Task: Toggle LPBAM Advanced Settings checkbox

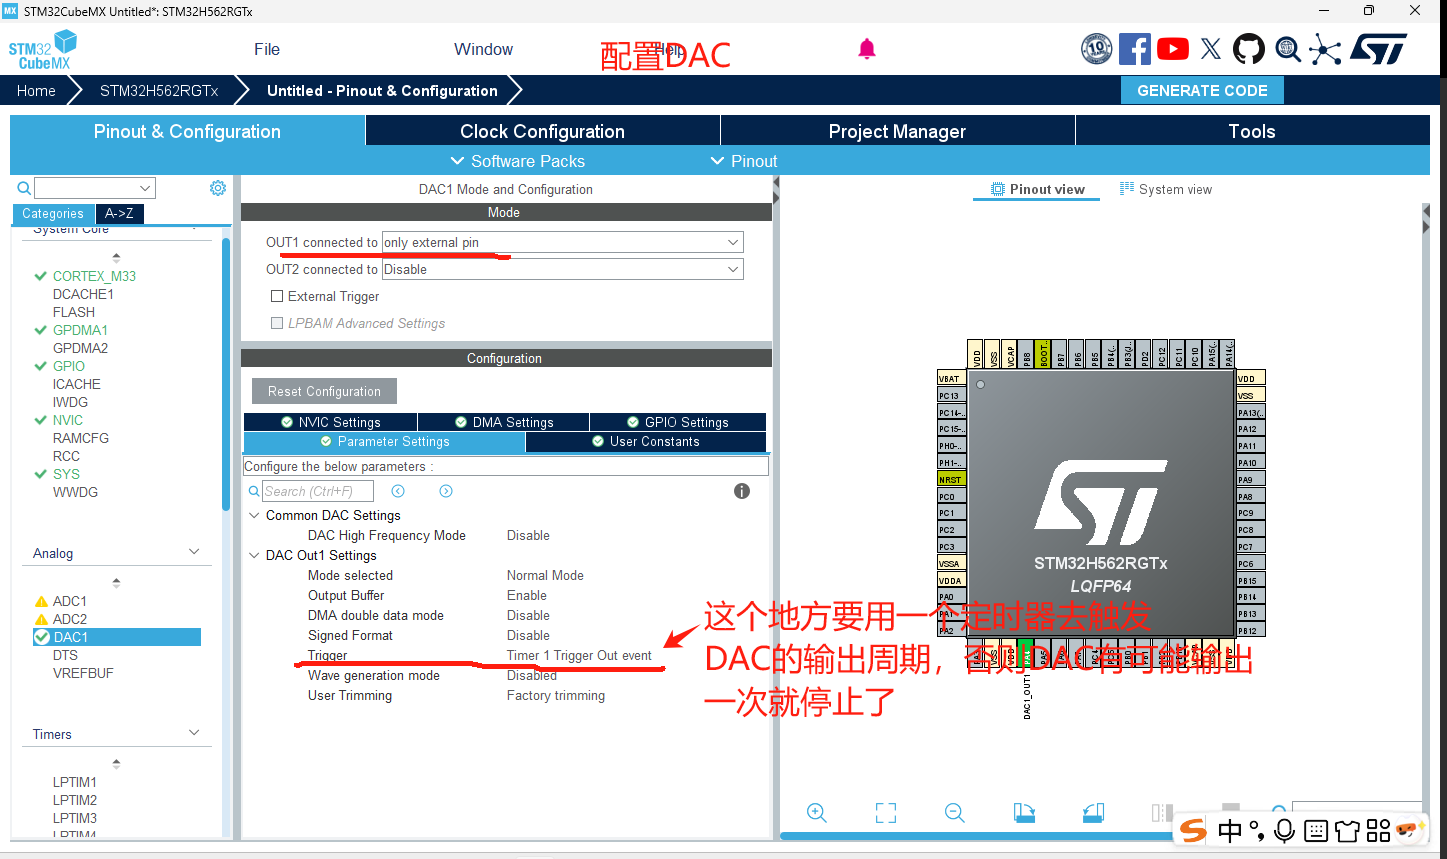Action: (277, 323)
